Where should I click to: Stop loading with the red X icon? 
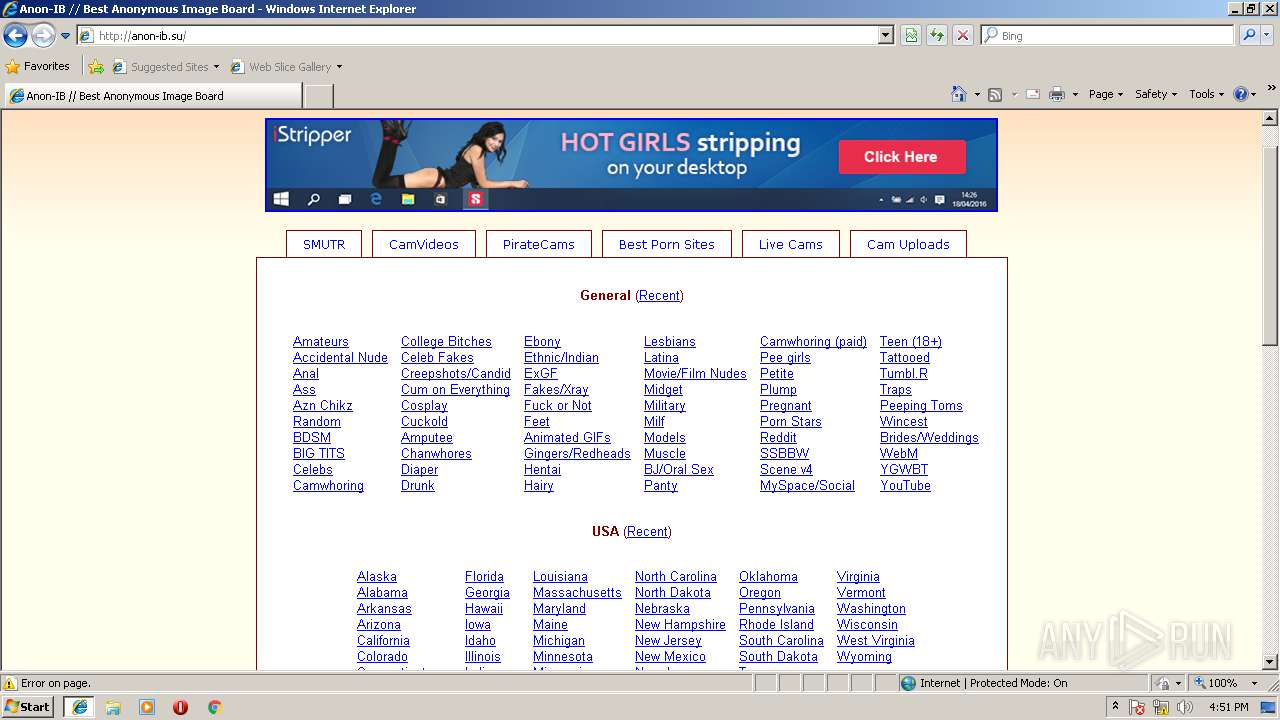pos(963,35)
